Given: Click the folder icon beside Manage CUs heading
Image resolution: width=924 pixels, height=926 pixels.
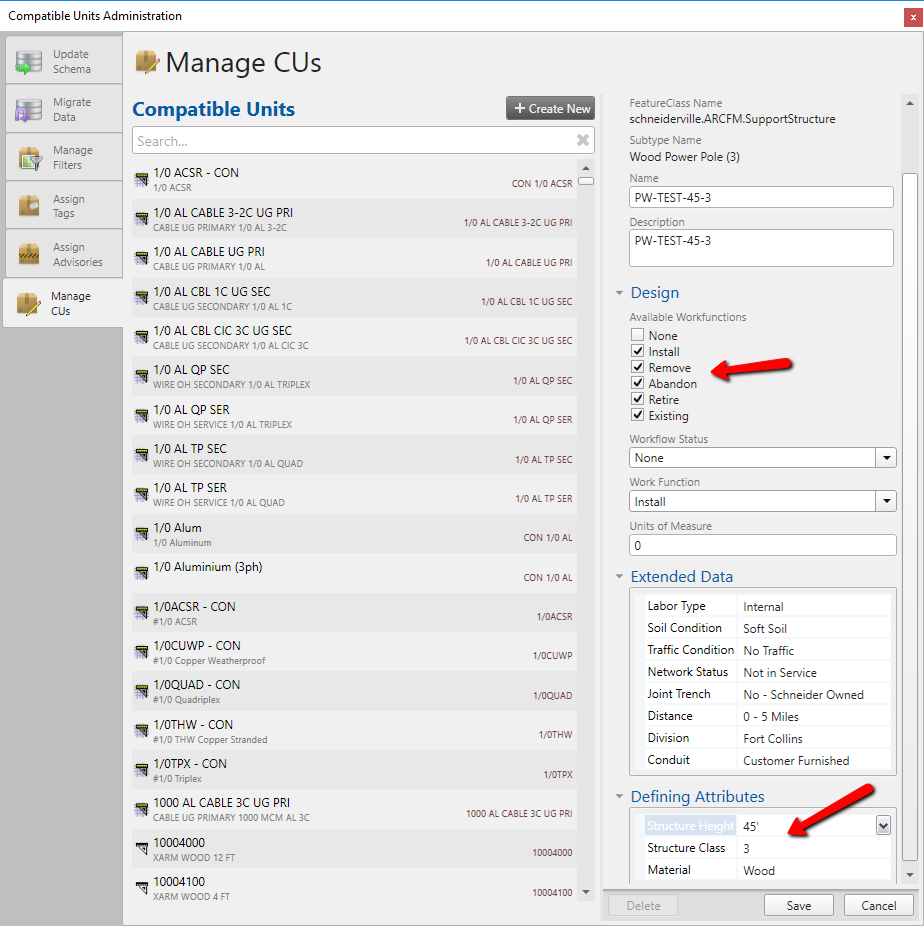Looking at the screenshot, I should (x=148, y=62).
